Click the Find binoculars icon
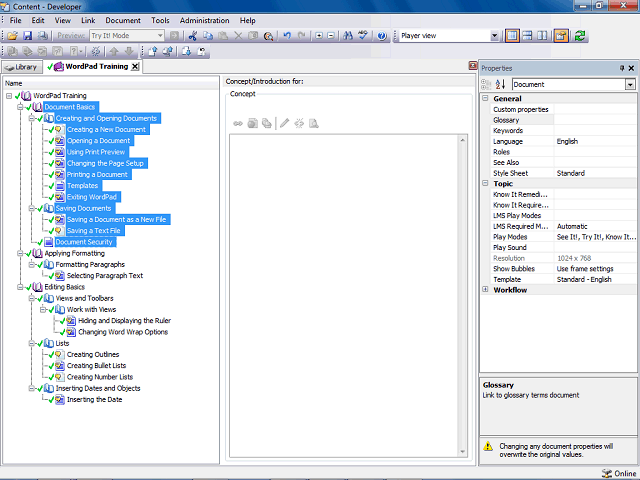640x480 pixels. pos(348,36)
